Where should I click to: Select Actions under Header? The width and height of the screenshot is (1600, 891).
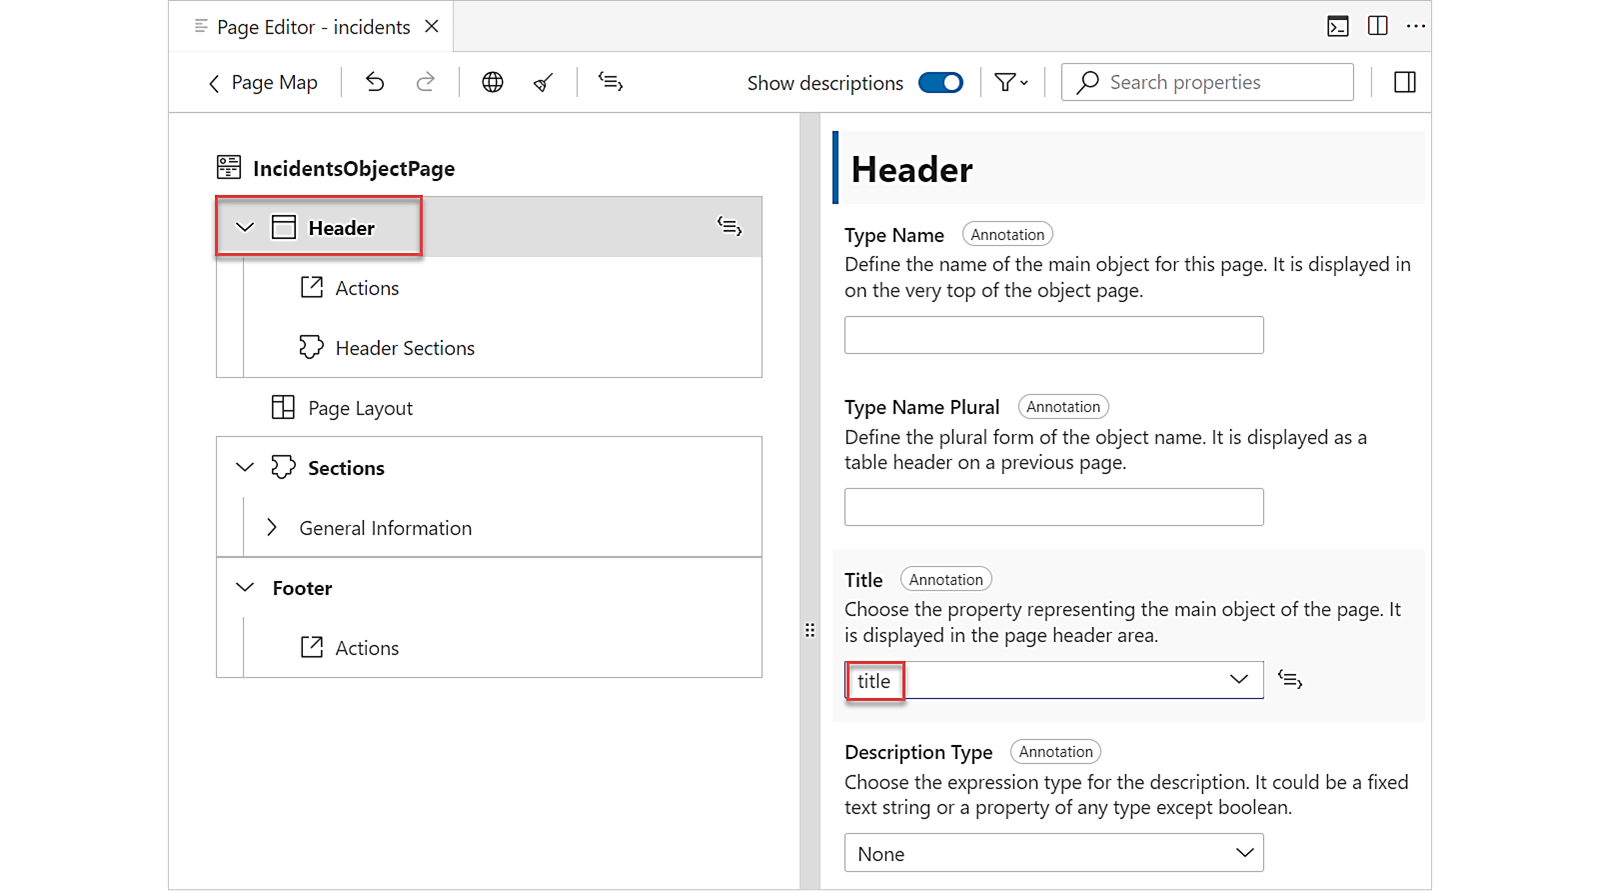pyautogui.click(x=367, y=288)
